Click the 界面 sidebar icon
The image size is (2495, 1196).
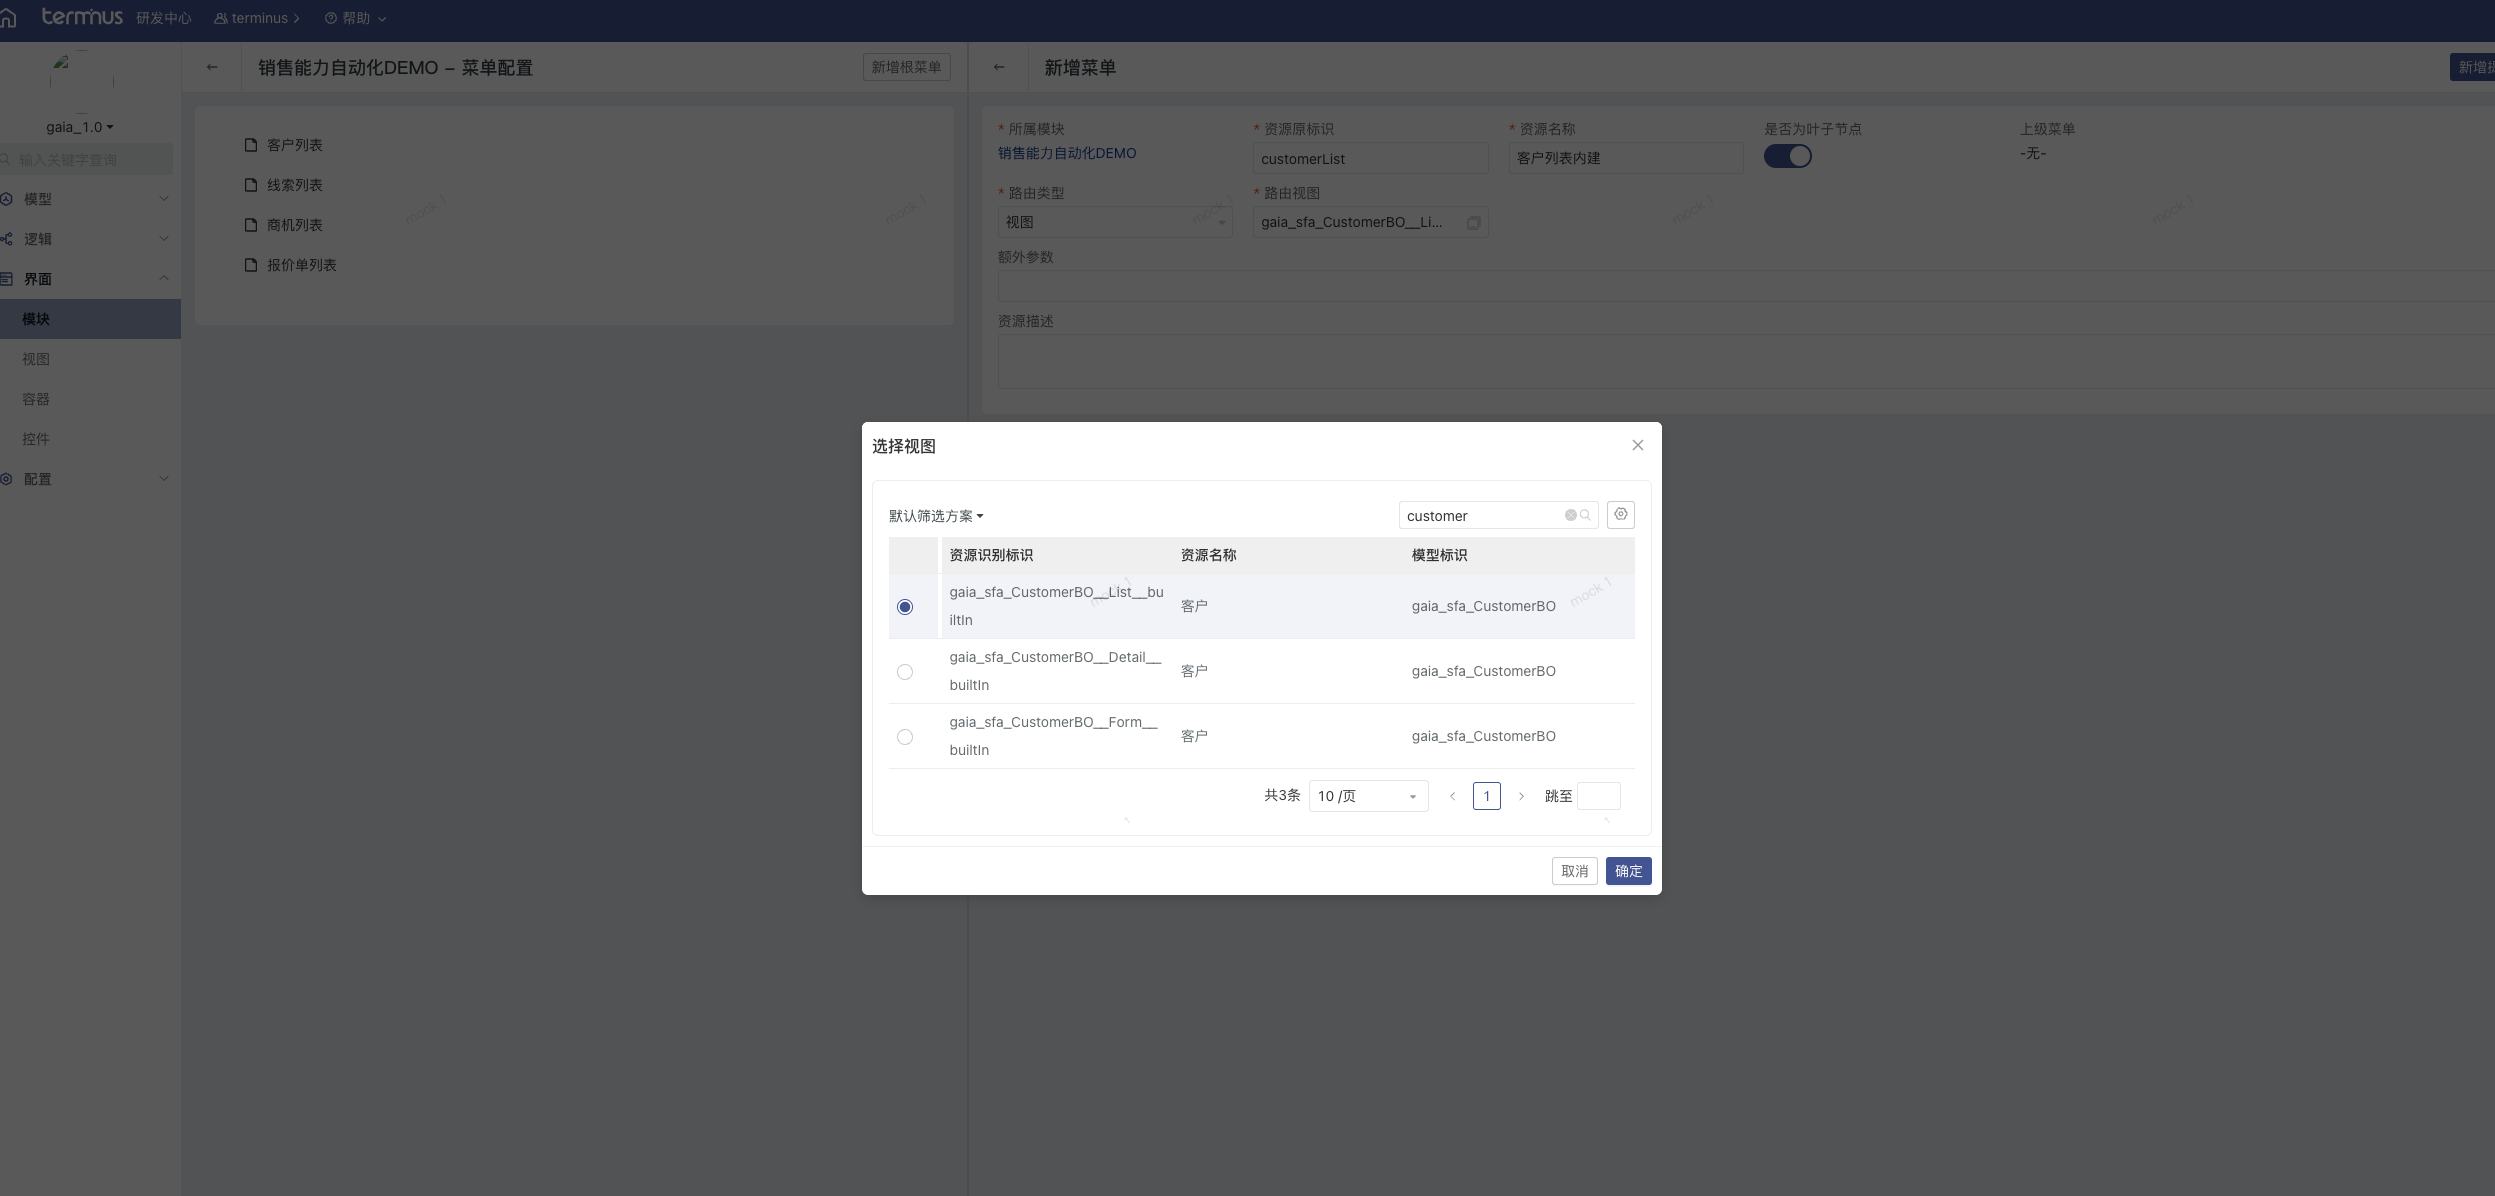click(6, 279)
